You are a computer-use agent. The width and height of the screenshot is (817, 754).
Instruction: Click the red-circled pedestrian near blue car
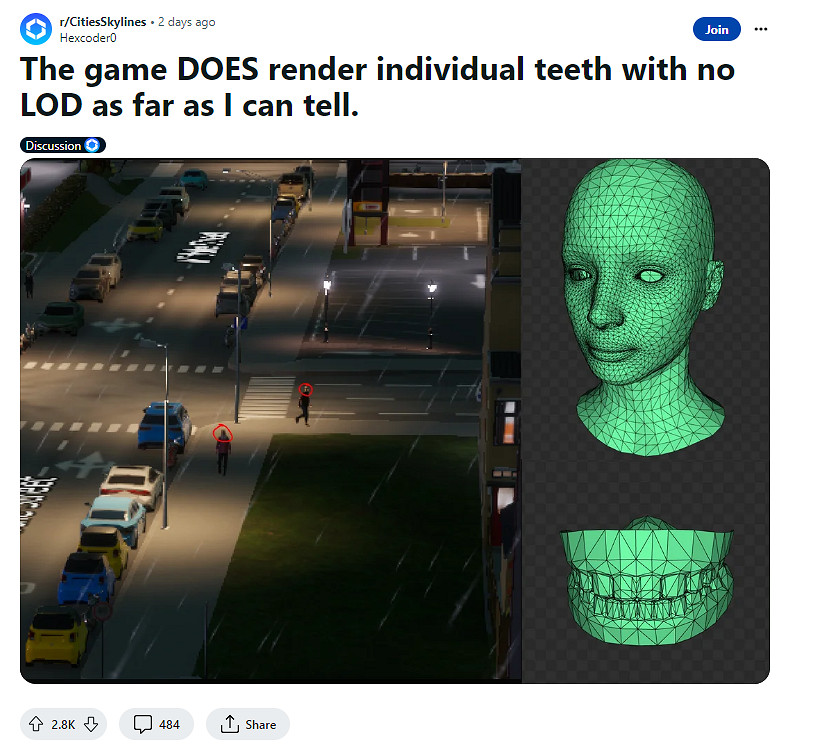click(x=223, y=449)
